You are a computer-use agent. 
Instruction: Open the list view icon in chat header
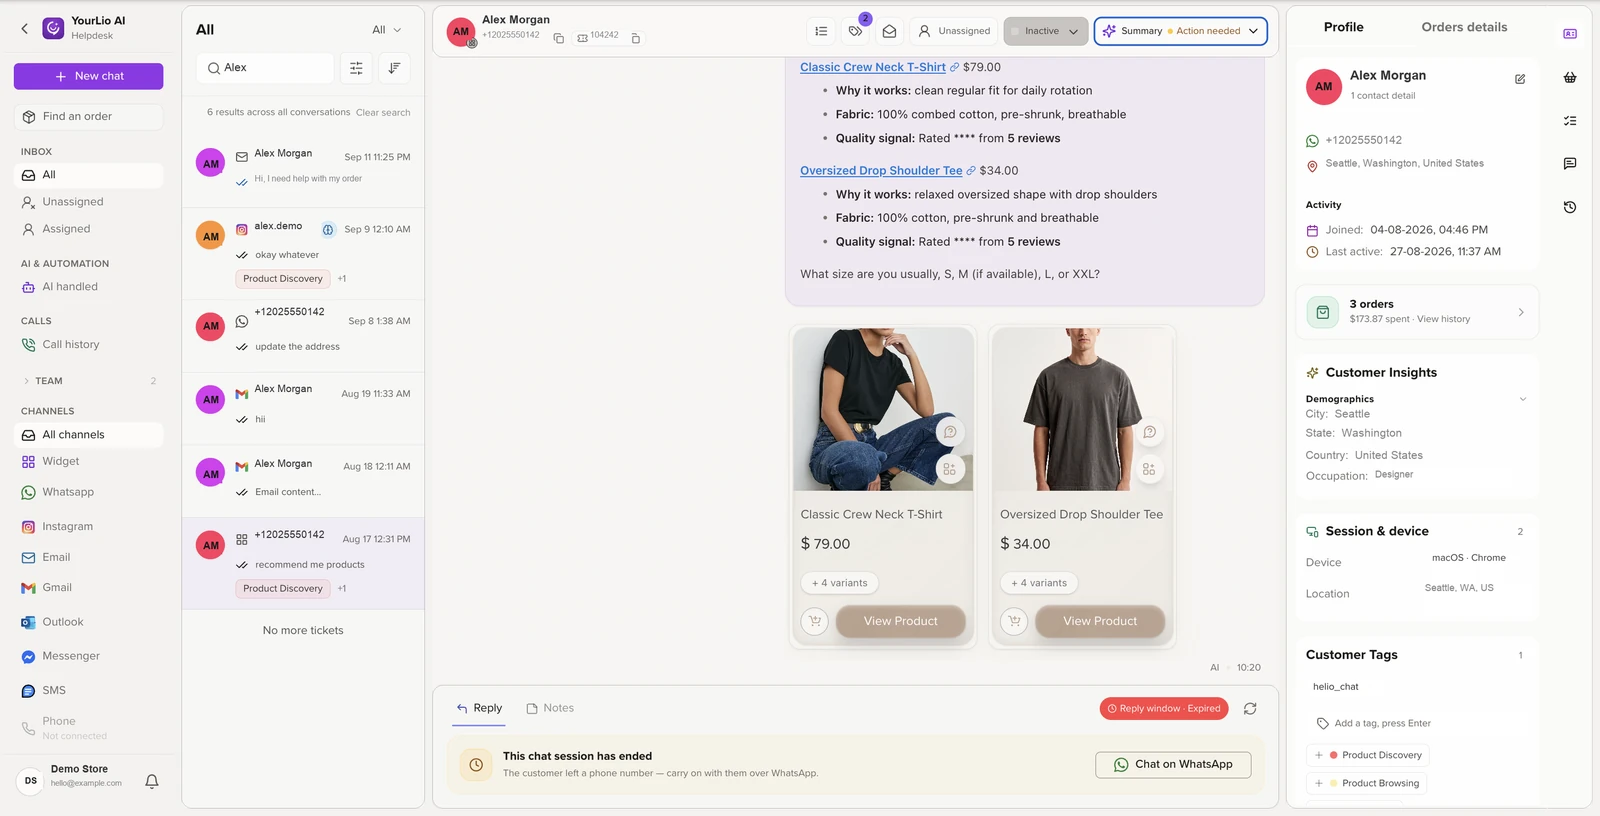coord(821,31)
